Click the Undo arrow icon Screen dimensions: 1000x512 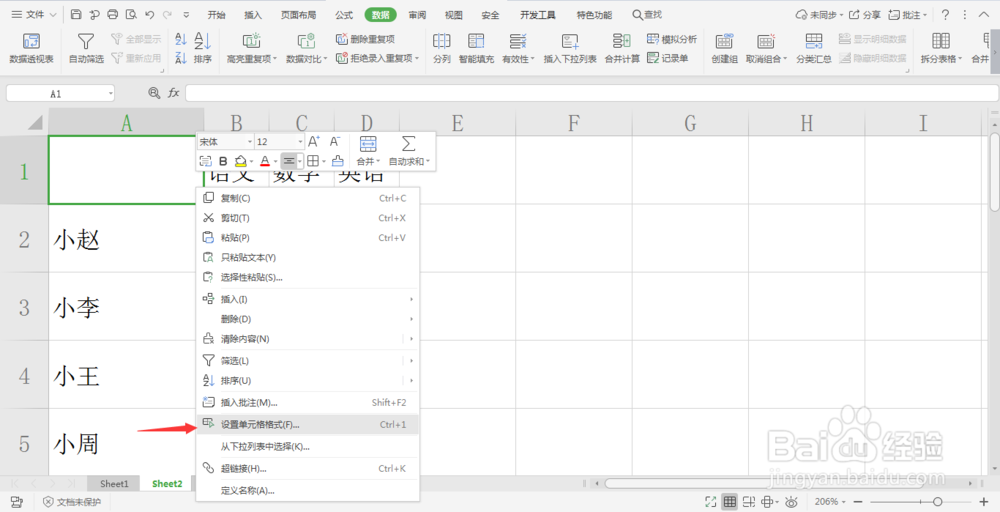click(x=149, y=14)
